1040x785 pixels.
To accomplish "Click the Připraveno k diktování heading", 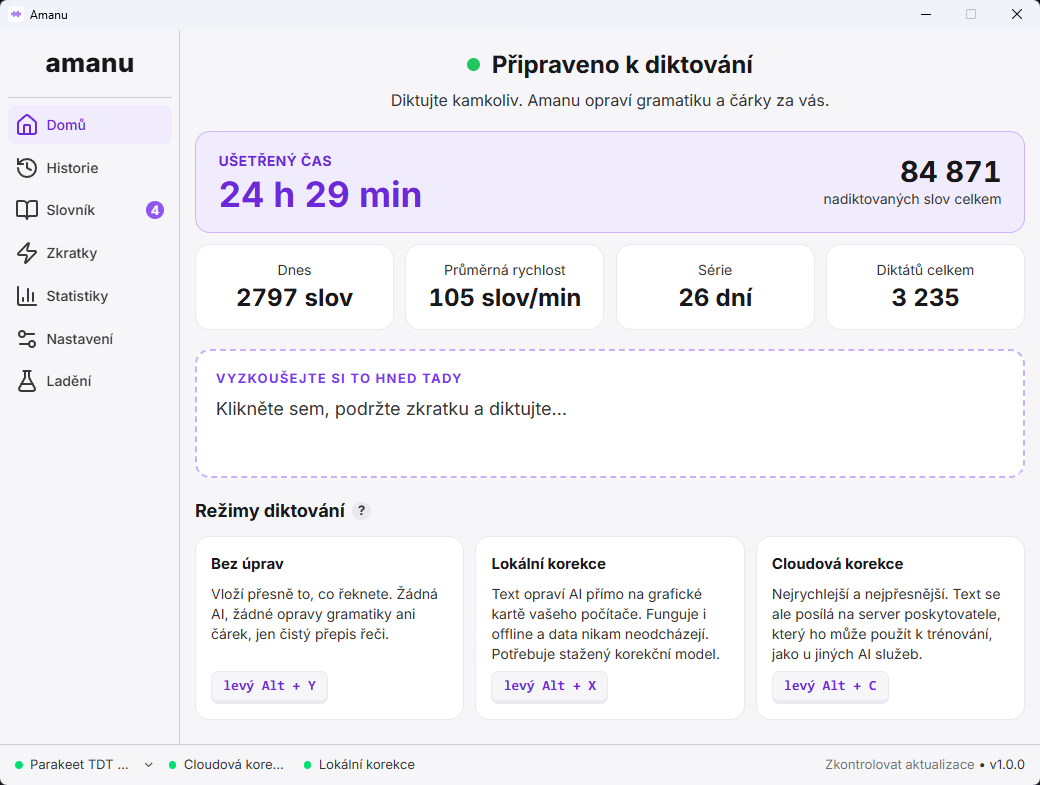I will [622, 65].
